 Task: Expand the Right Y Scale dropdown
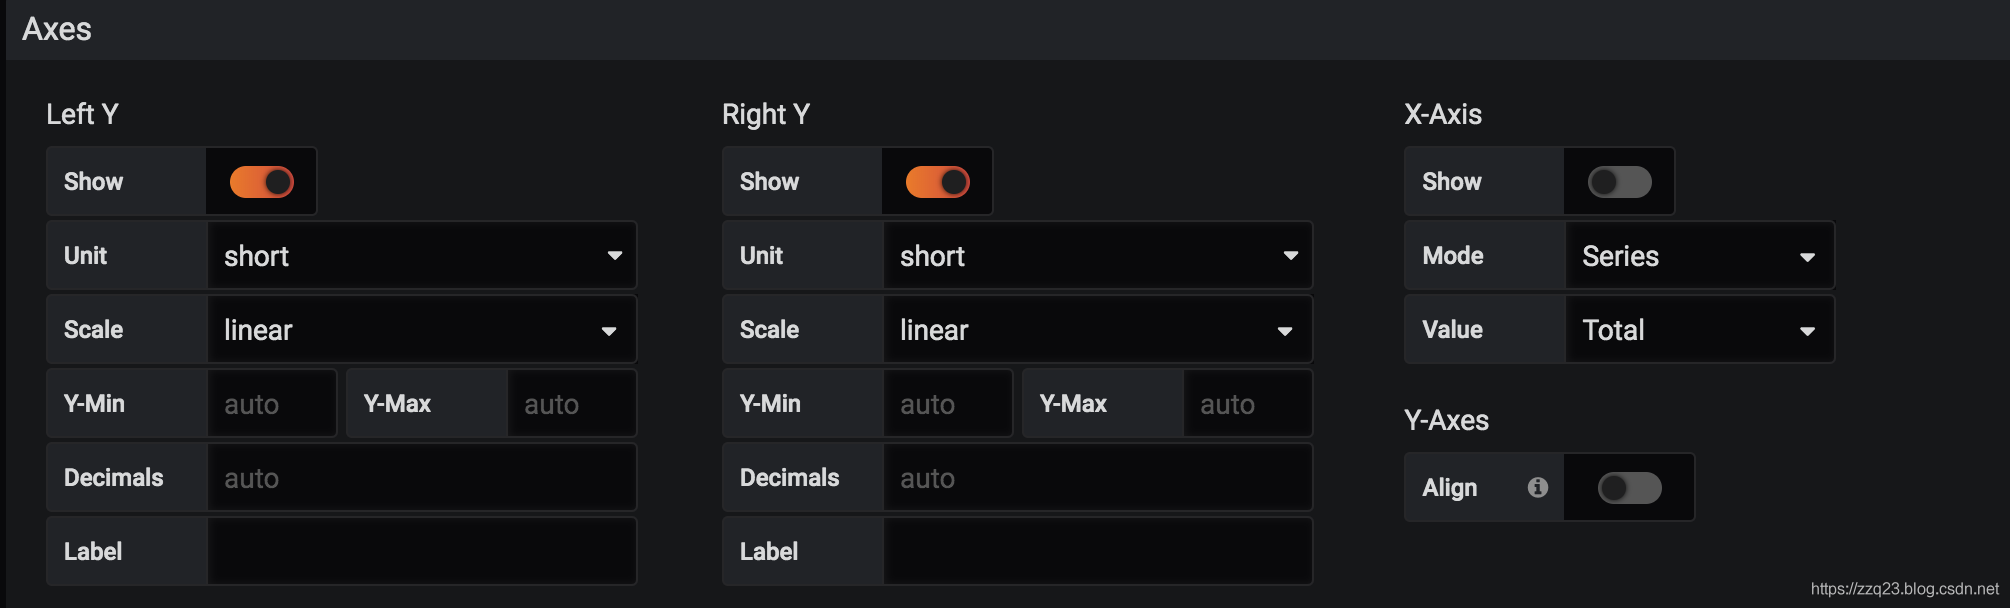click(1097, 330)
